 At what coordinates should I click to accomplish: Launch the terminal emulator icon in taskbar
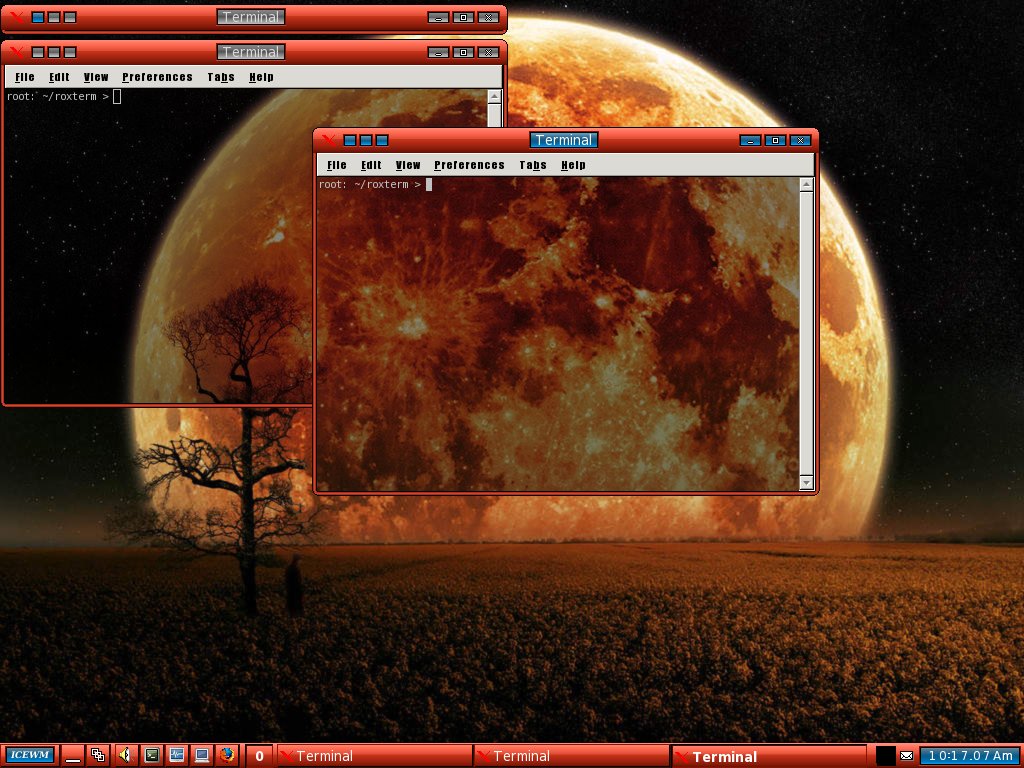coord(152,756)
